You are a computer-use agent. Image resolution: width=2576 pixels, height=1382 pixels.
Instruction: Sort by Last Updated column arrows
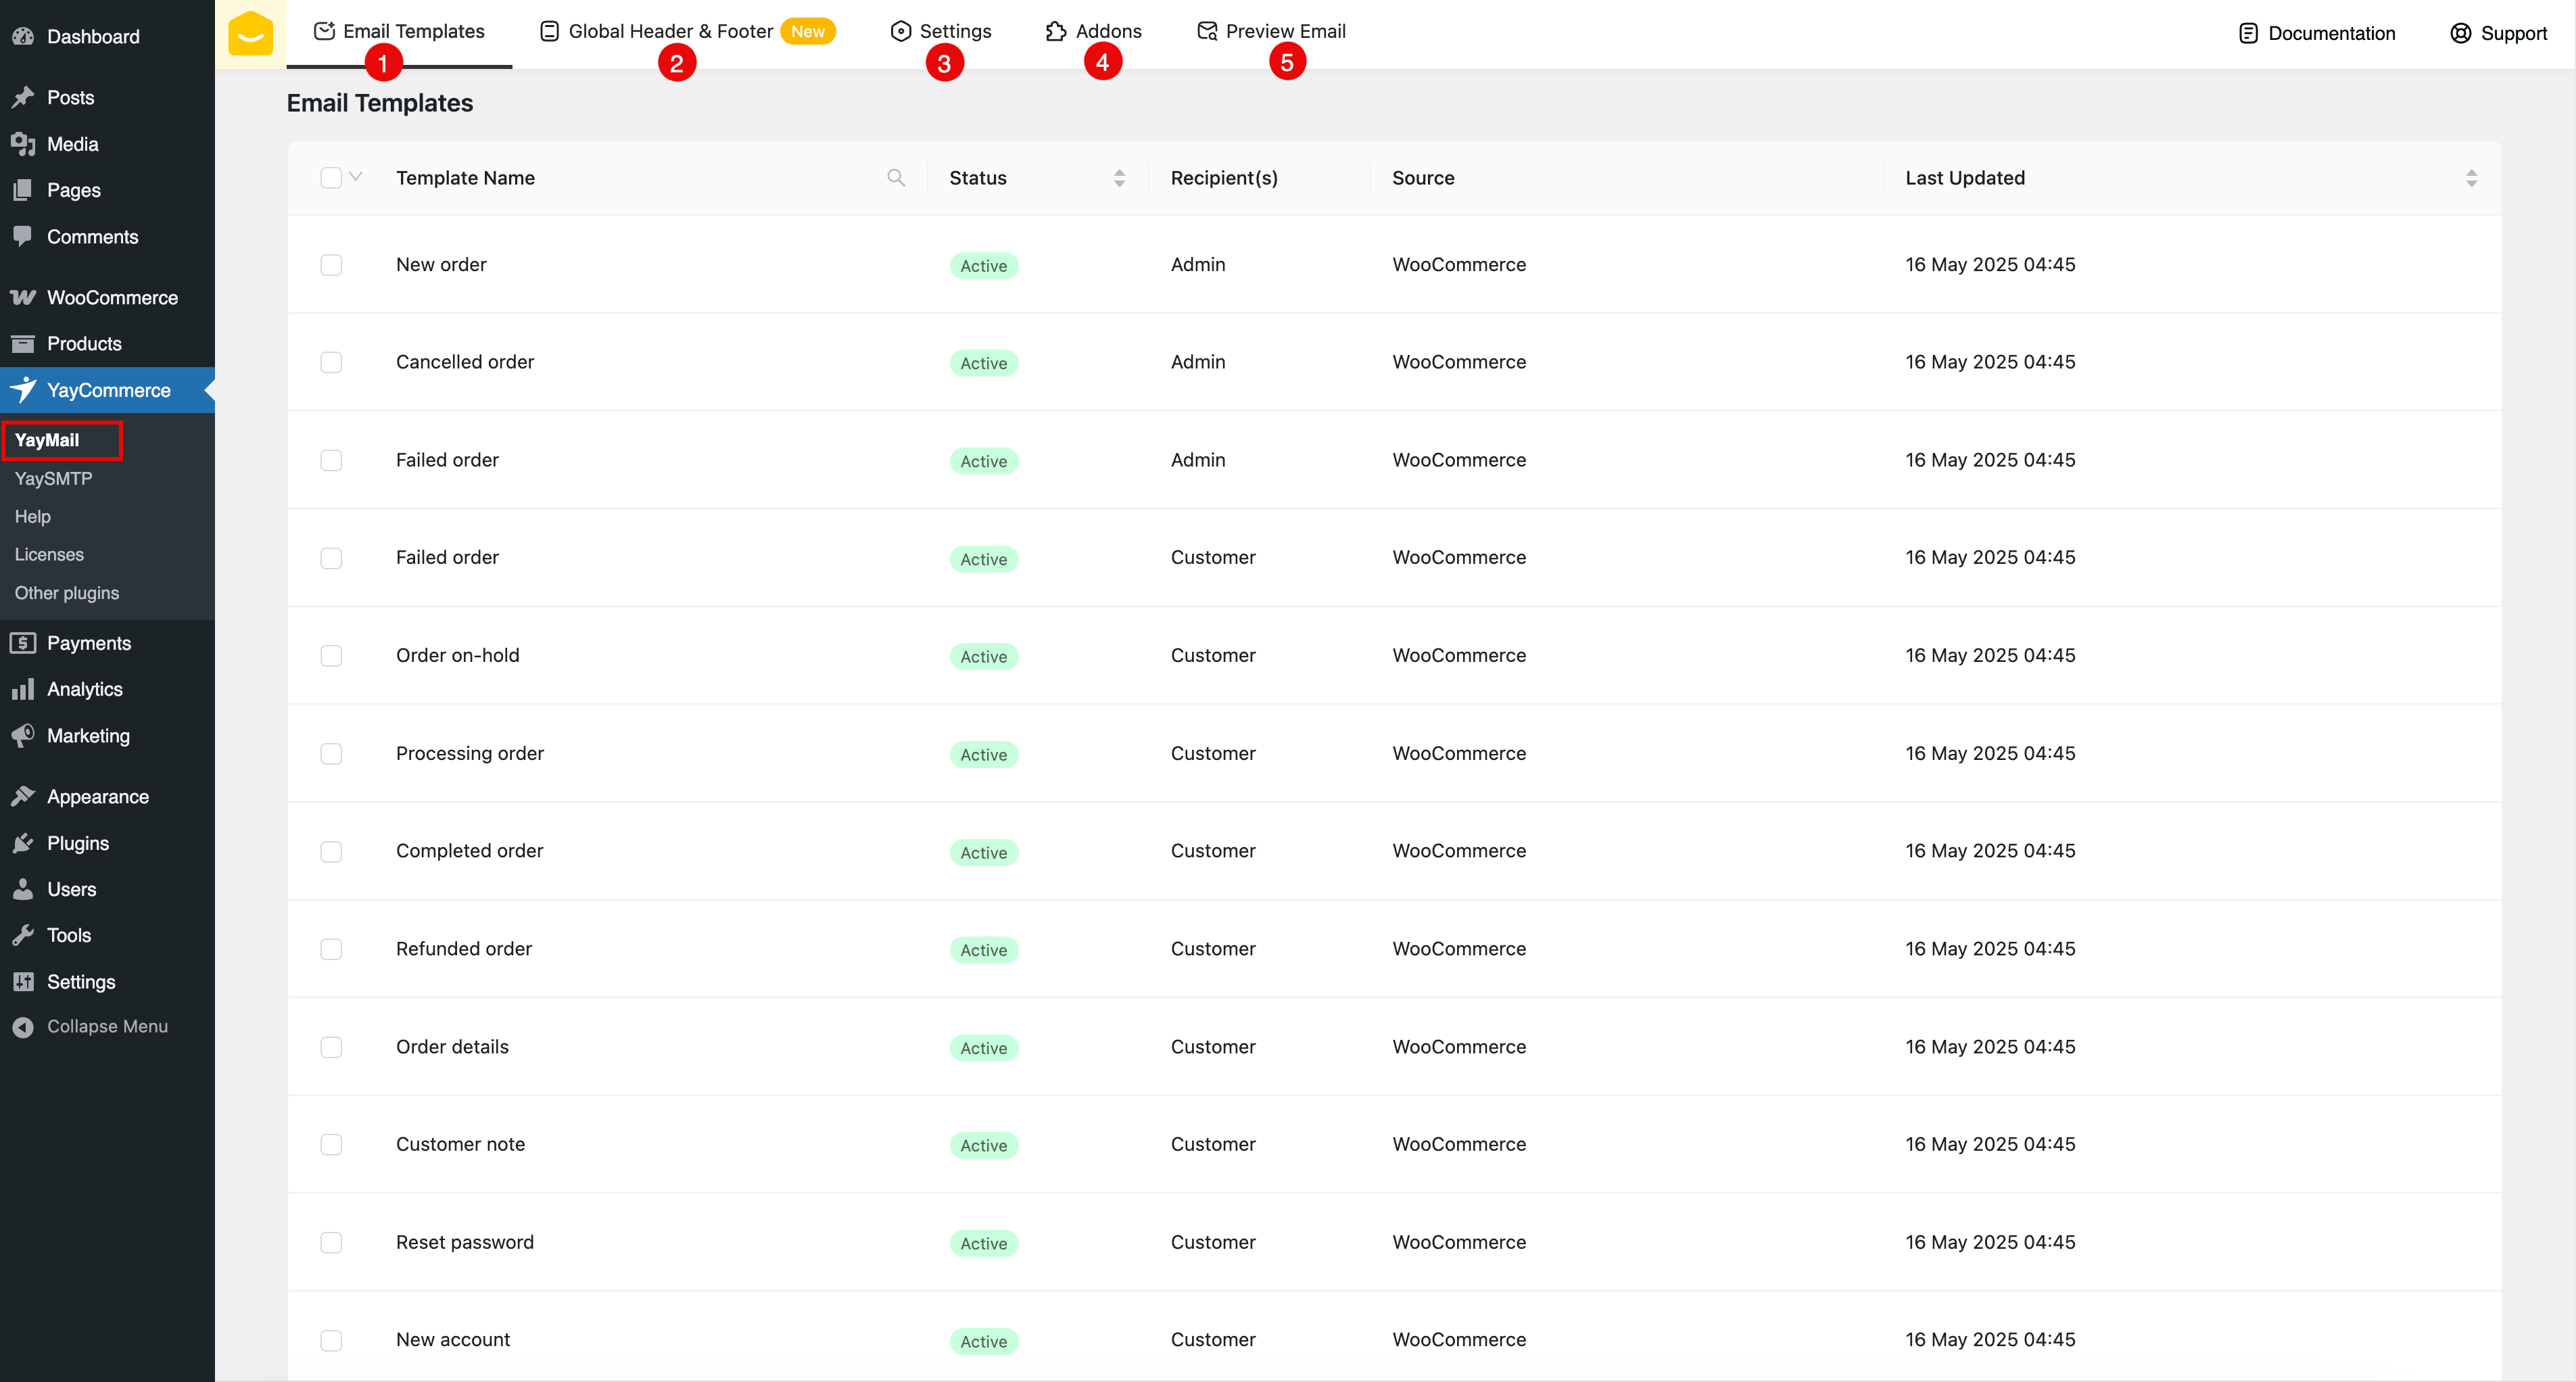coord(2471,178)
